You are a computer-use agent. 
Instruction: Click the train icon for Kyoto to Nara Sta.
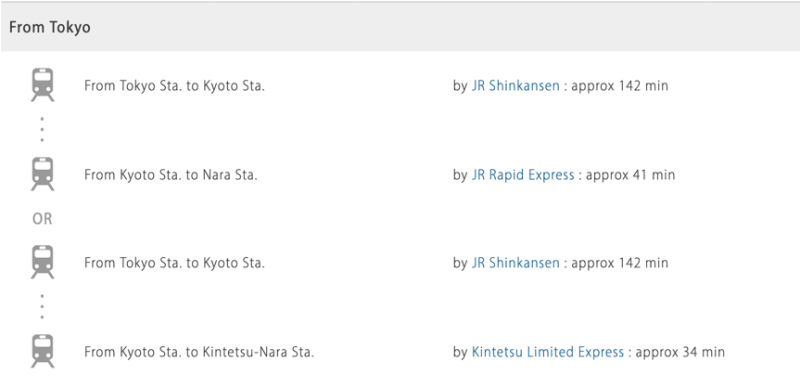coord(42,174)
